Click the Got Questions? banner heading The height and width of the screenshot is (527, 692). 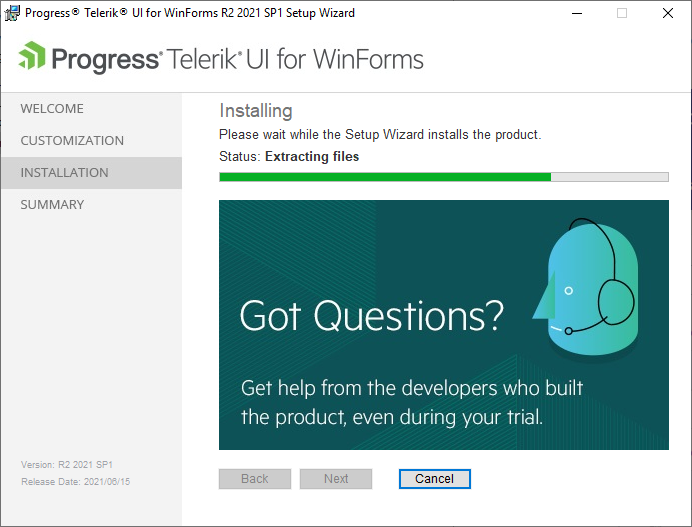(x=371, y=316)
